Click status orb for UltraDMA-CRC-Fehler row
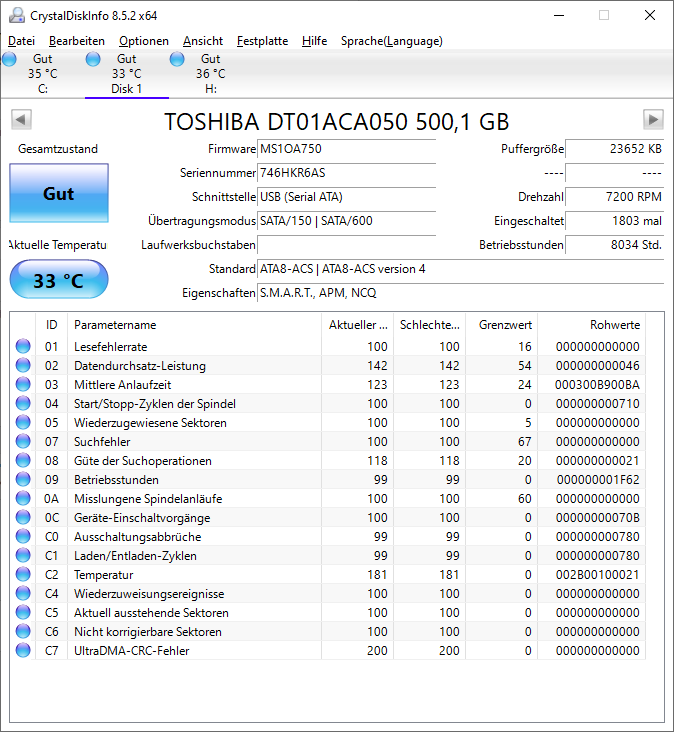Screen dimensions: 674x732 coord(23,650)
